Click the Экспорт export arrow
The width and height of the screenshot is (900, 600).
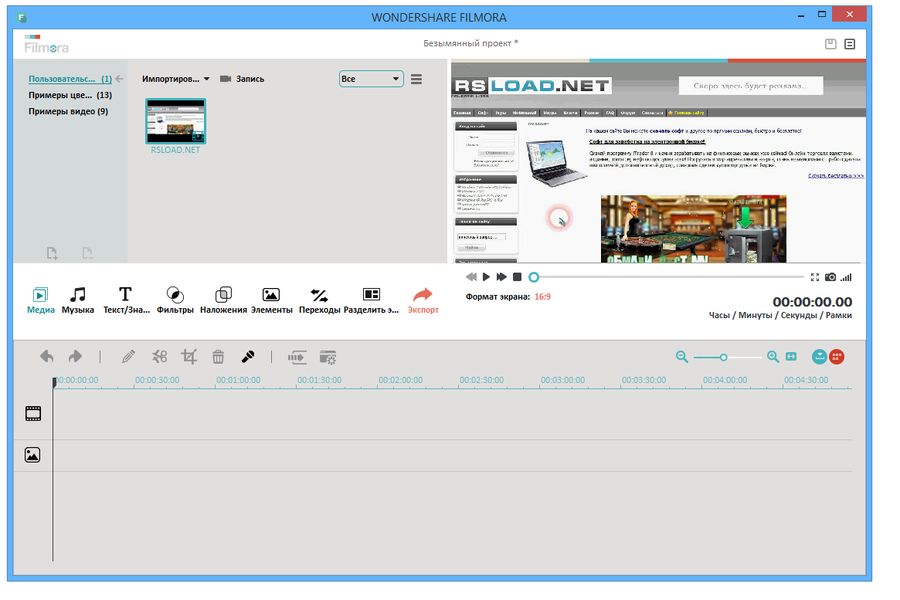click(x=423, y=300)
